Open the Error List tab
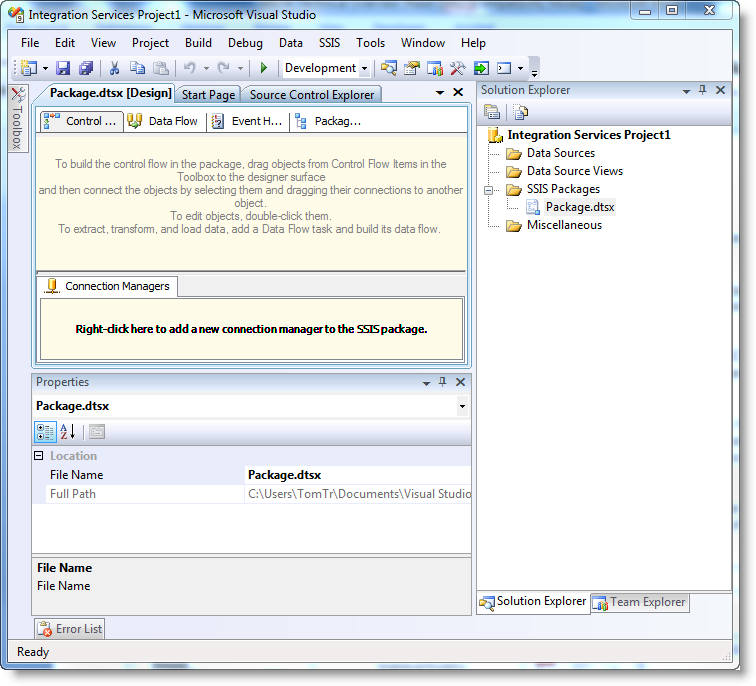Image resolution: width=756 pixels, height=686 pixels. [70, 629]
